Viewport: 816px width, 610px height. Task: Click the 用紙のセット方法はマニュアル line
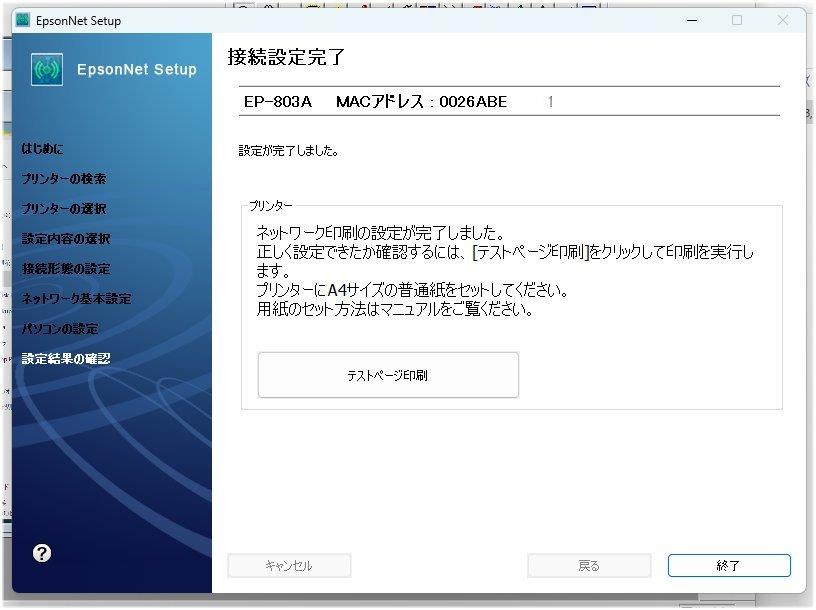point(395,309)
